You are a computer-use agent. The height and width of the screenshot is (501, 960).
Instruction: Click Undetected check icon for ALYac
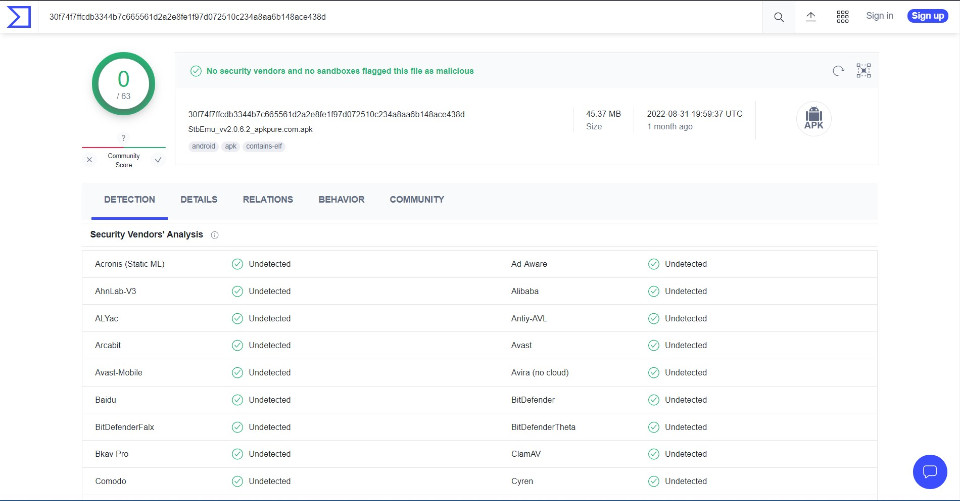pos(238,318)
